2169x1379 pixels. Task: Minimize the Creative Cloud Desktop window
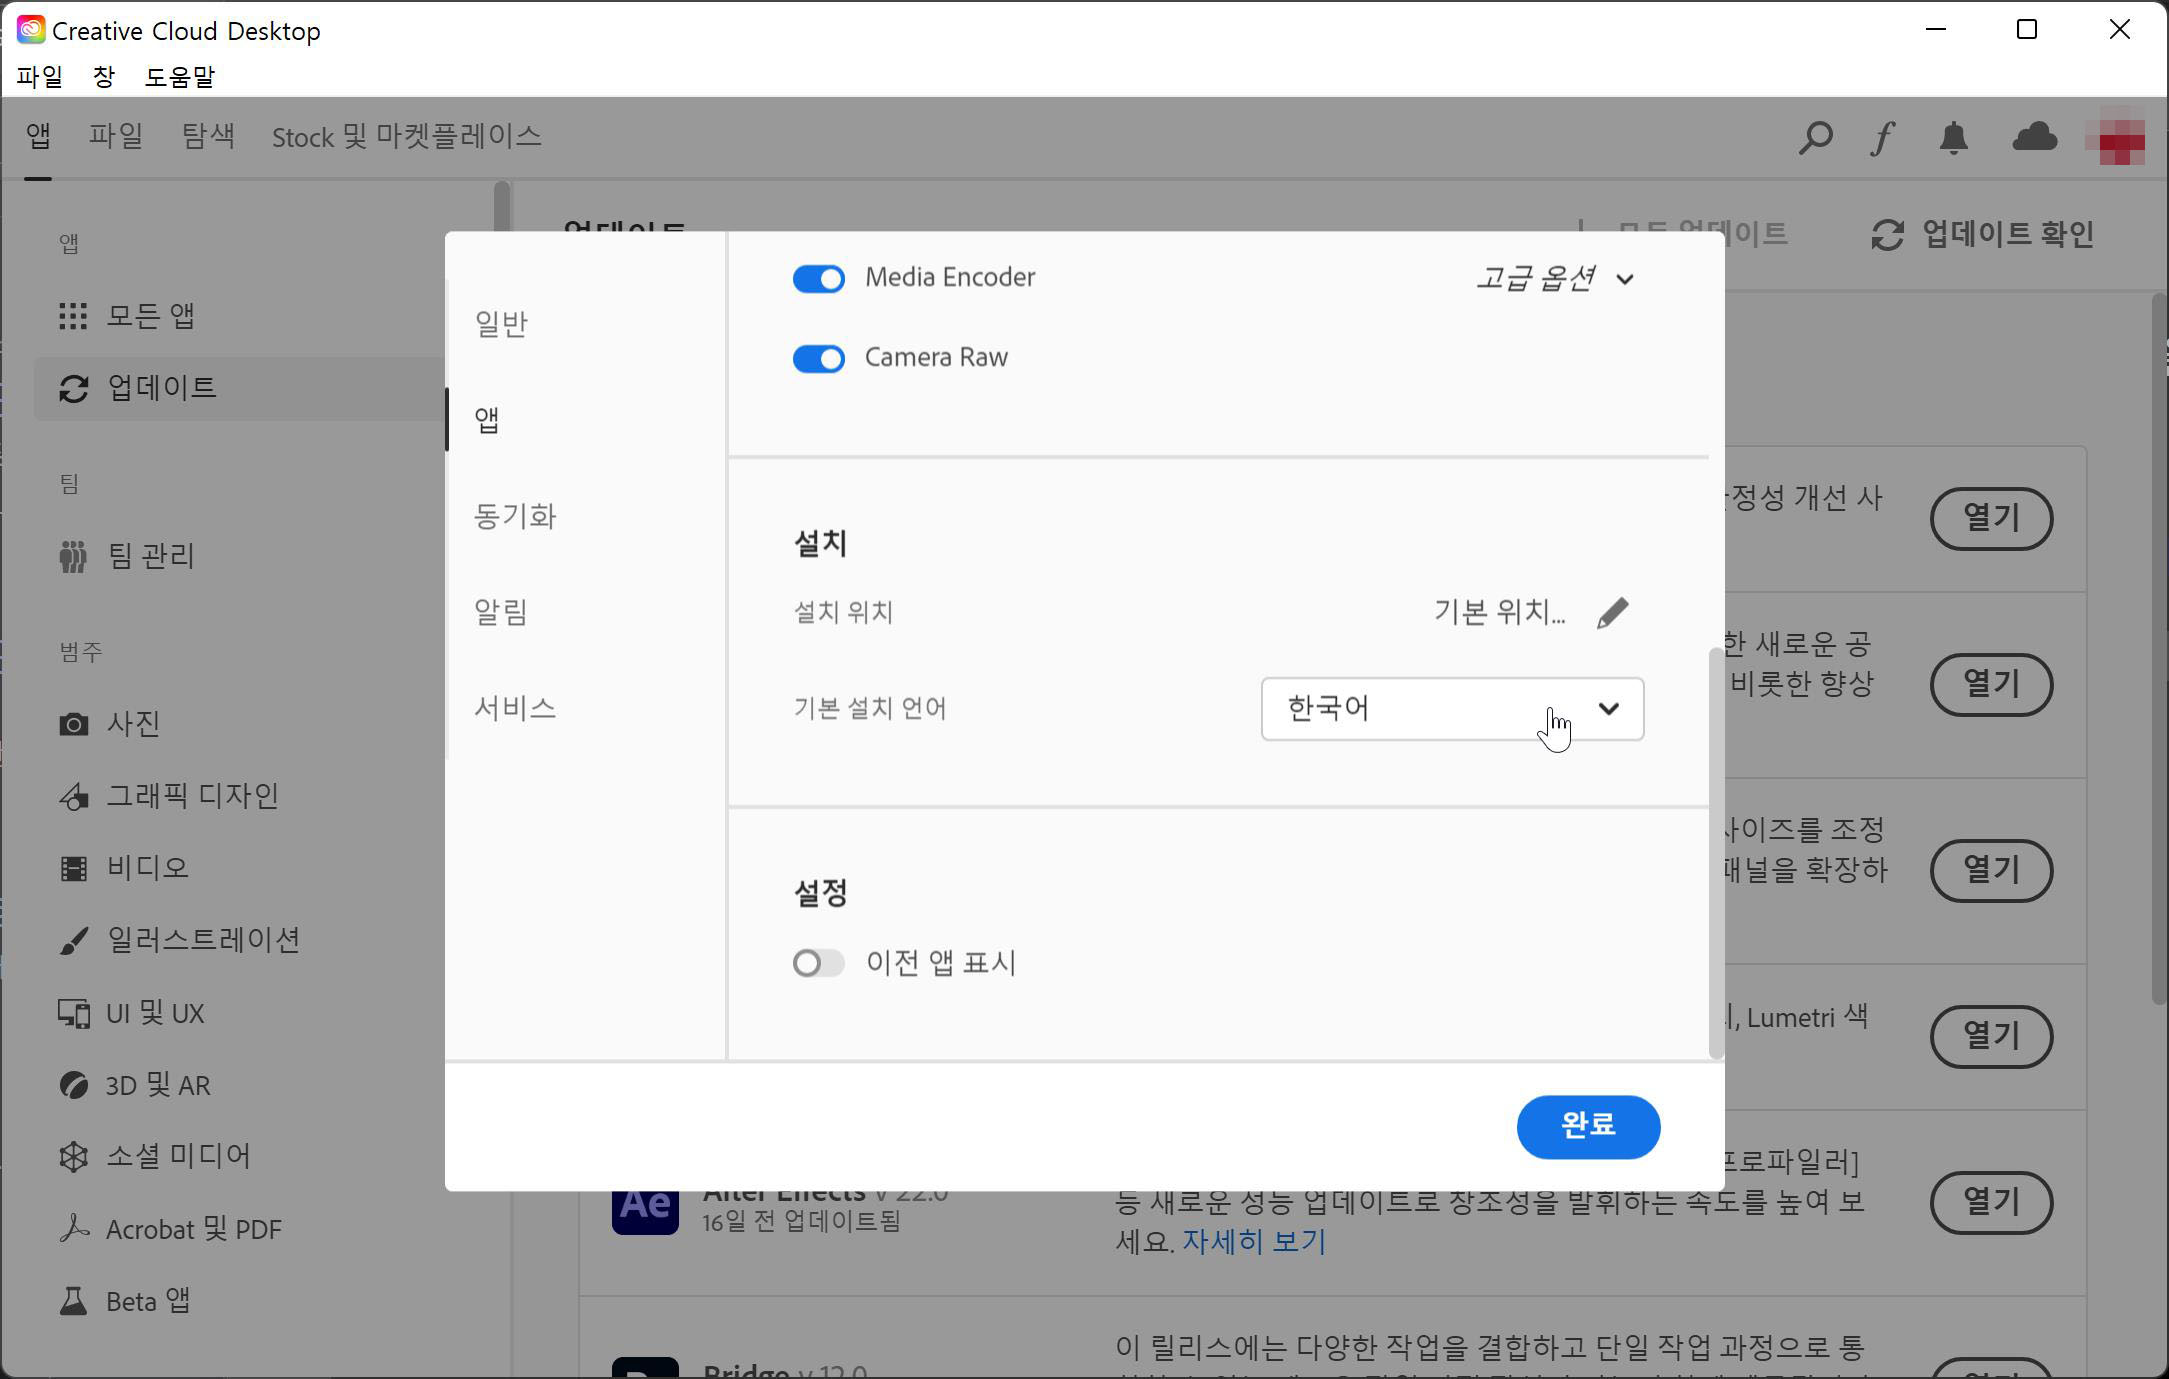[1936, 30]
